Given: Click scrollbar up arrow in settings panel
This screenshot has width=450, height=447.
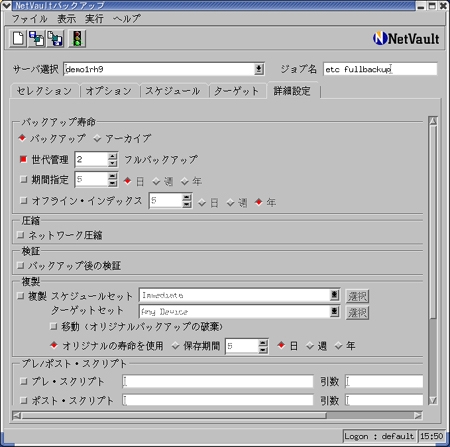Looking at the screenshot, I should [x=433, y=121].
